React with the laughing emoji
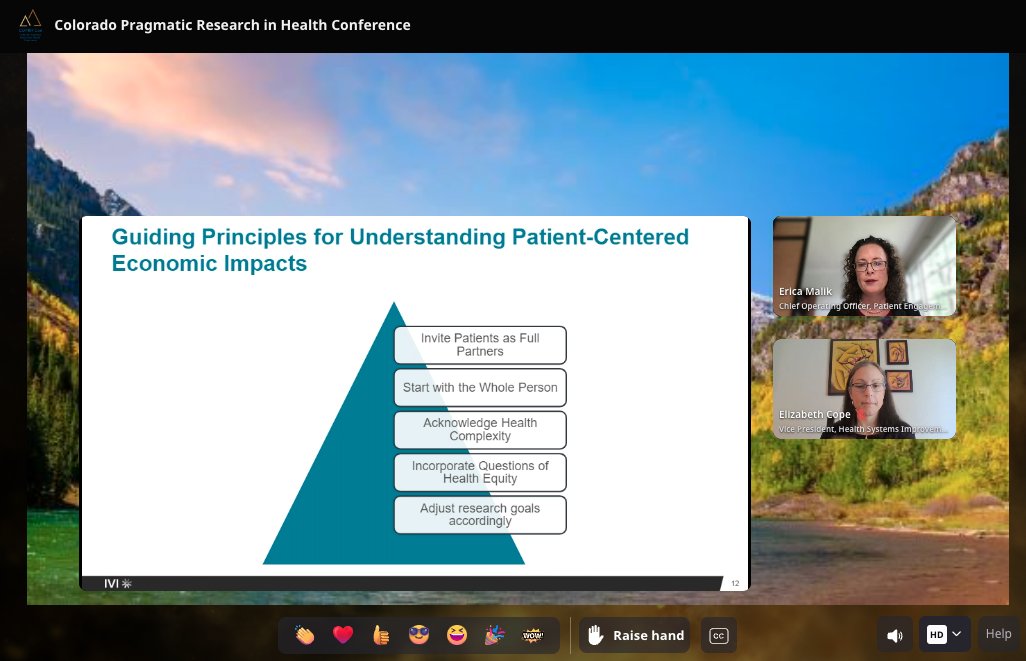 tap(455, 634)
